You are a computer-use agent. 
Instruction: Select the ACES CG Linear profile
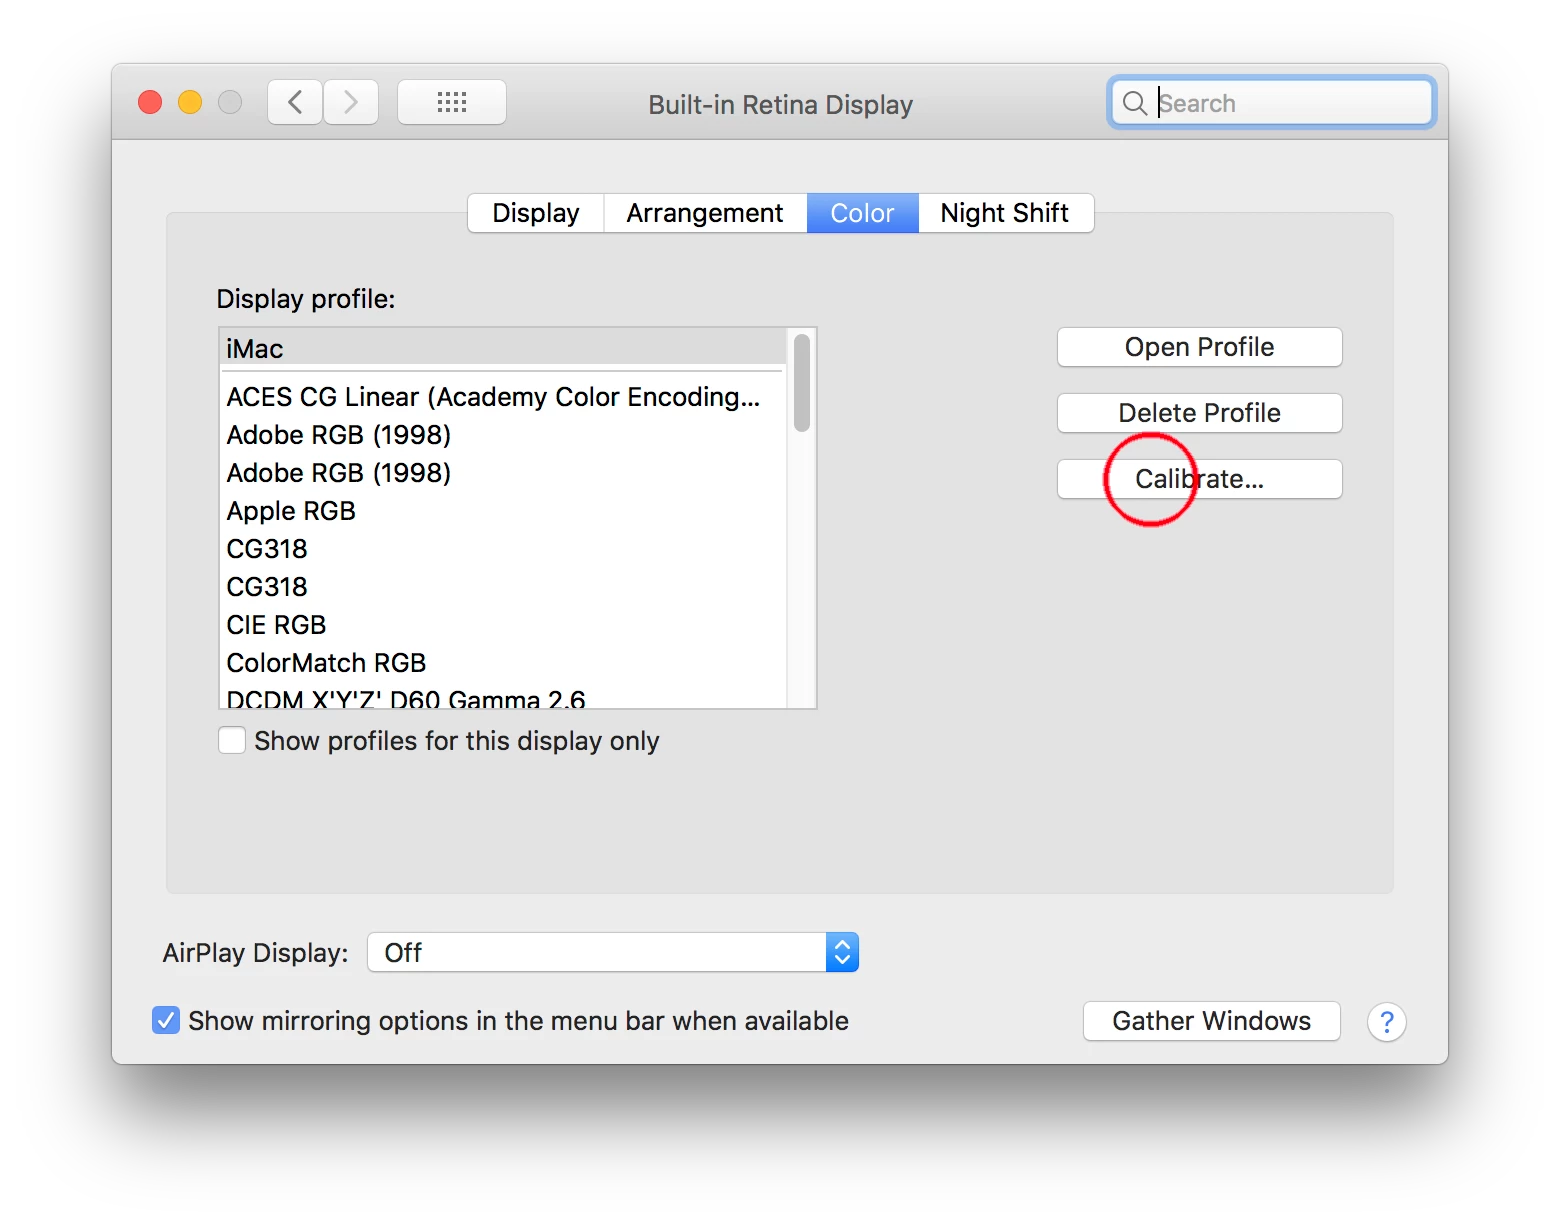(x=503, y=397)
